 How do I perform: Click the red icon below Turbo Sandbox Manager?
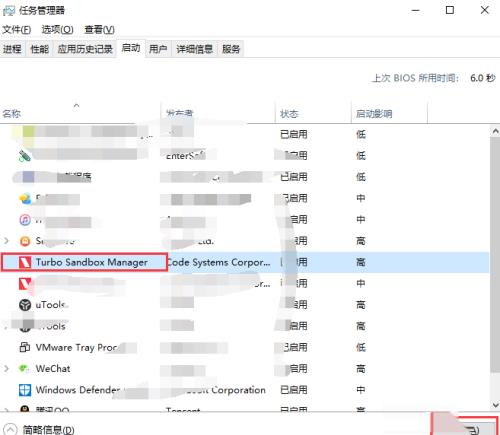click(25, 284)
